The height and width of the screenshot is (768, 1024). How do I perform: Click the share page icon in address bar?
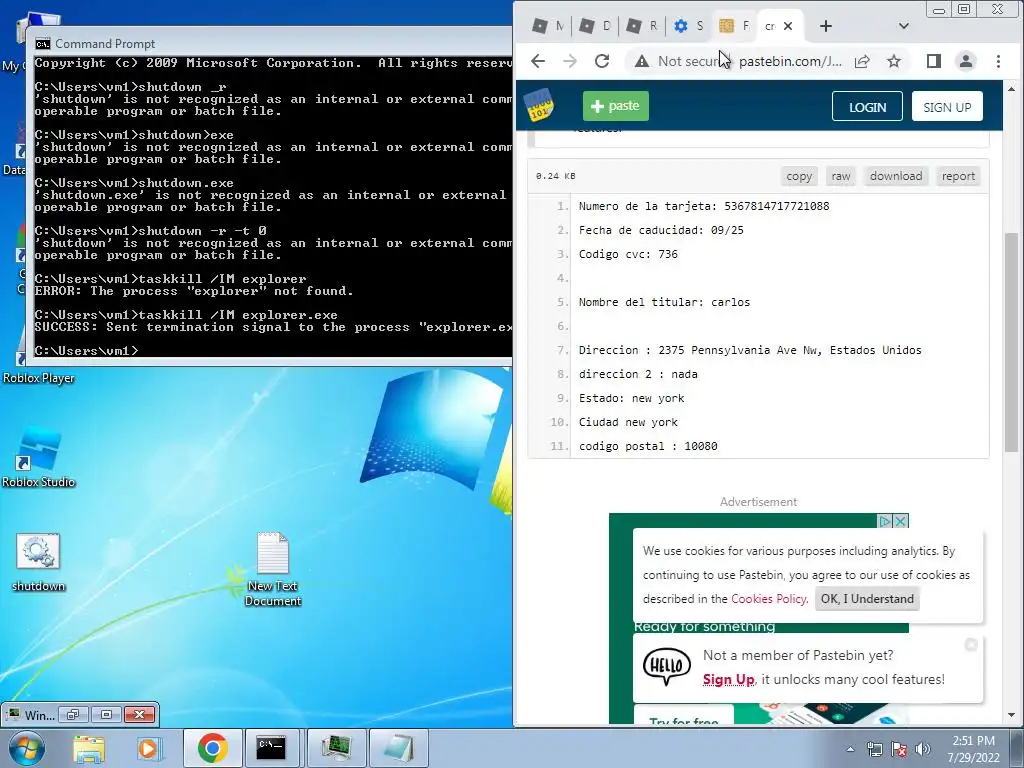[x=862, y=61]
